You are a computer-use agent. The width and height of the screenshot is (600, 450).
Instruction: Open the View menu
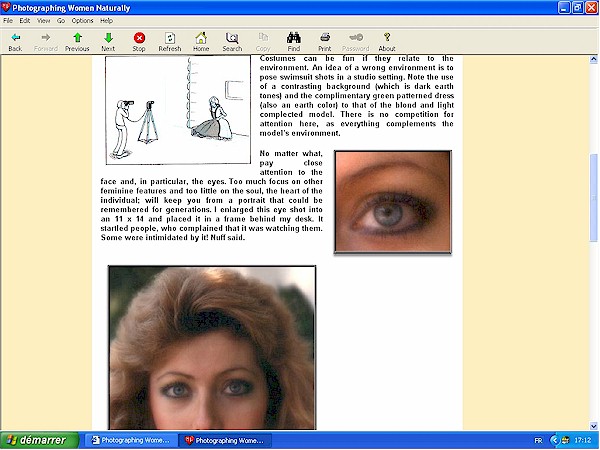tap(43, 21)
